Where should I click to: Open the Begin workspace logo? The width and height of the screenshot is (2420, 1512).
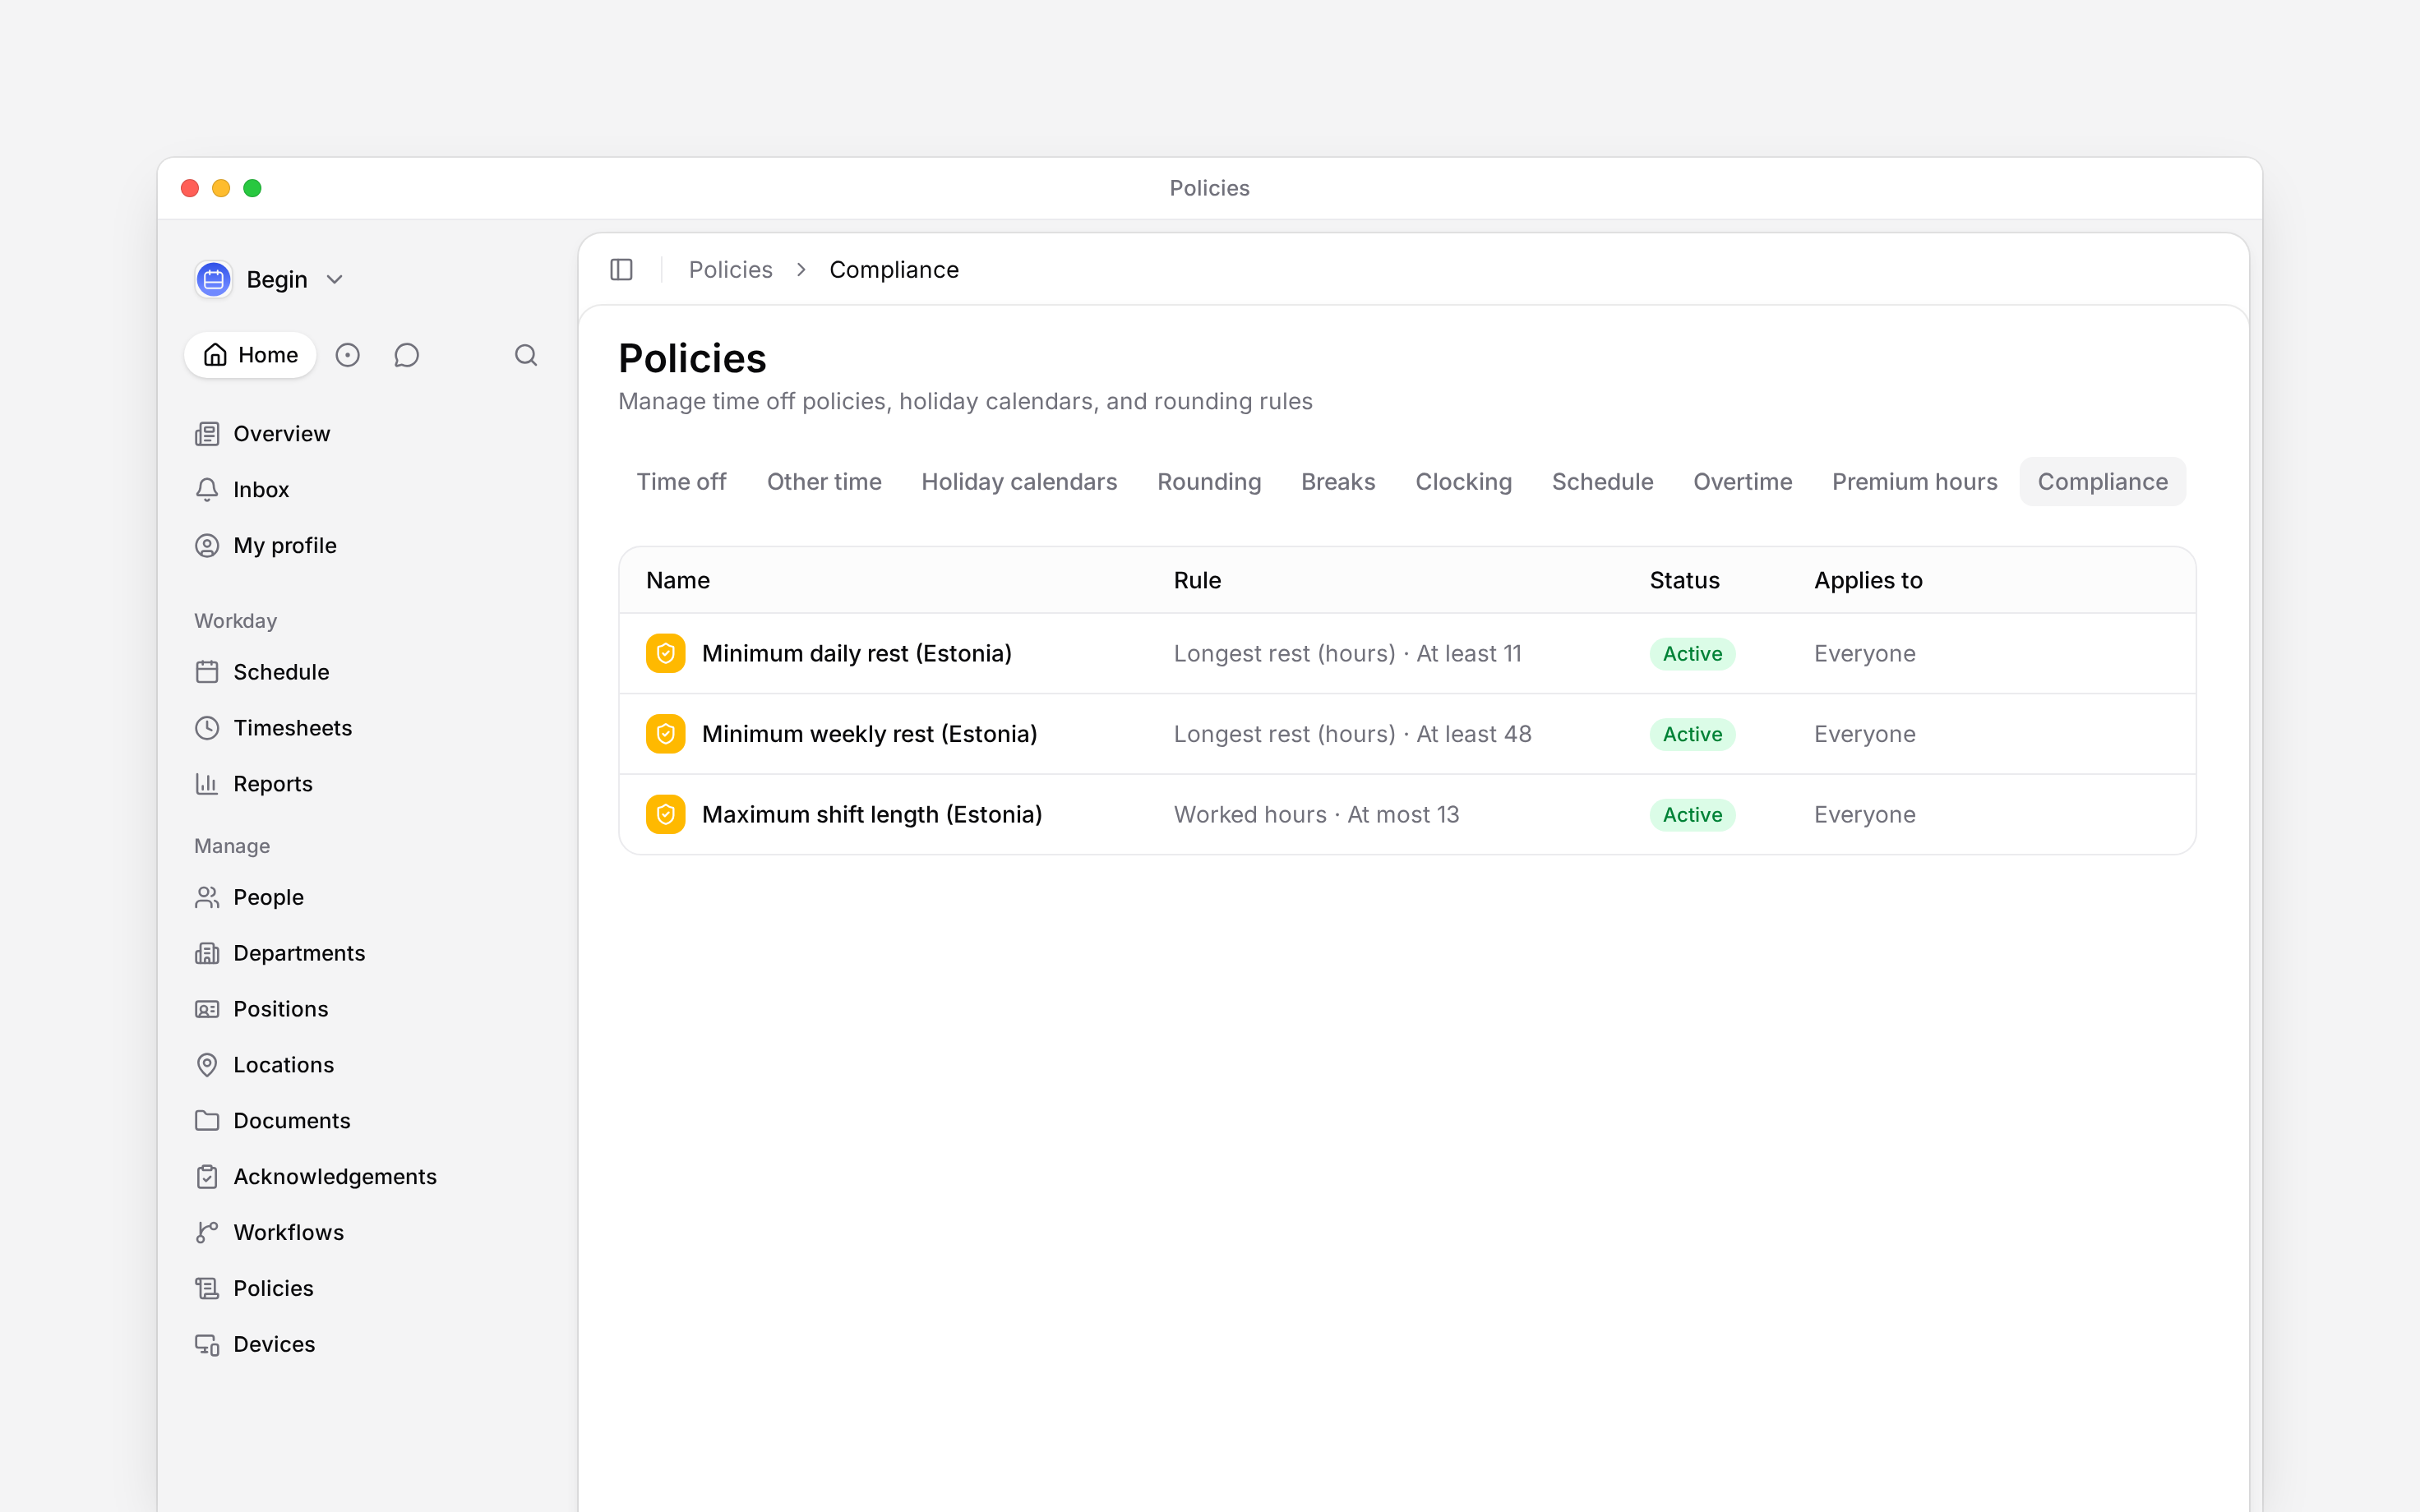tap(214, 280)
